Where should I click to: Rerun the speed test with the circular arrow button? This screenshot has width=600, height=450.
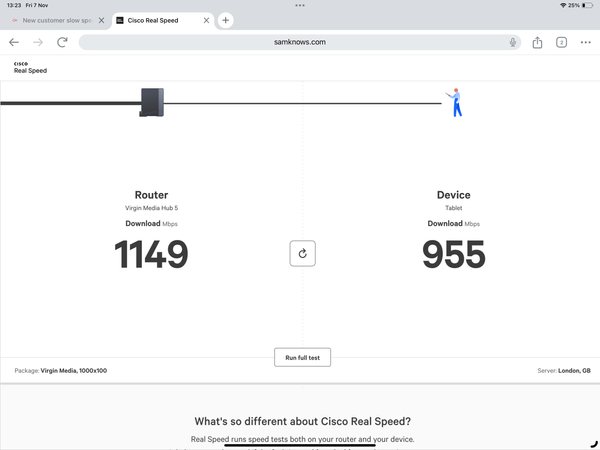pos(303,254)
